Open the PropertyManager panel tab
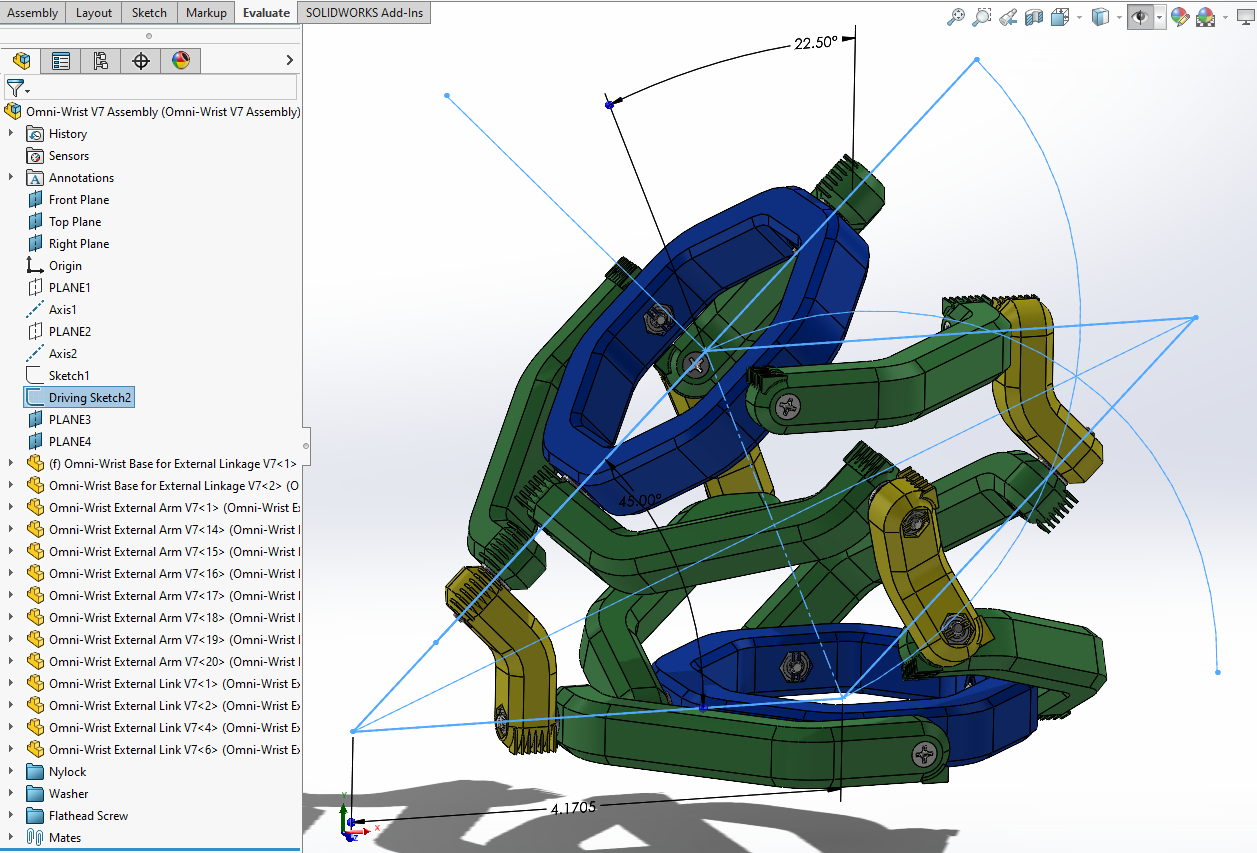The image size is (1257, 853). [61, 61]
